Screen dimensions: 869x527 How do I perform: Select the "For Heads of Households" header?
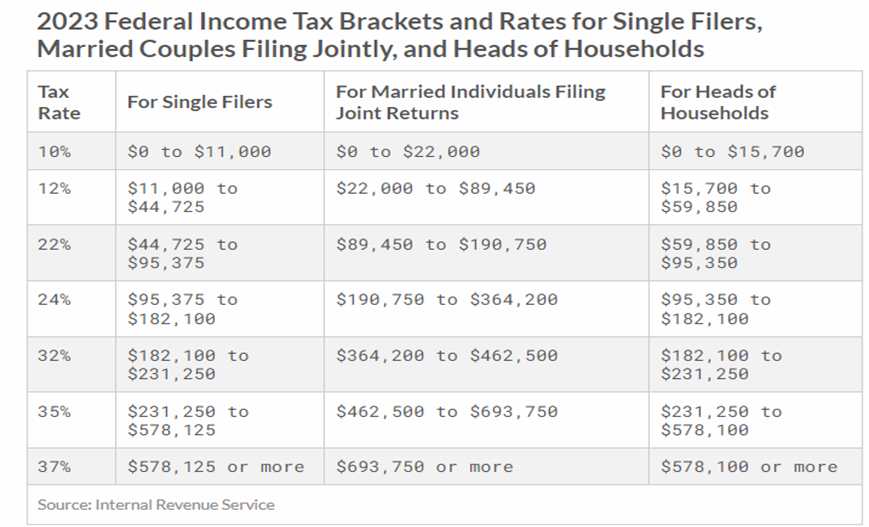pos(717,102)
